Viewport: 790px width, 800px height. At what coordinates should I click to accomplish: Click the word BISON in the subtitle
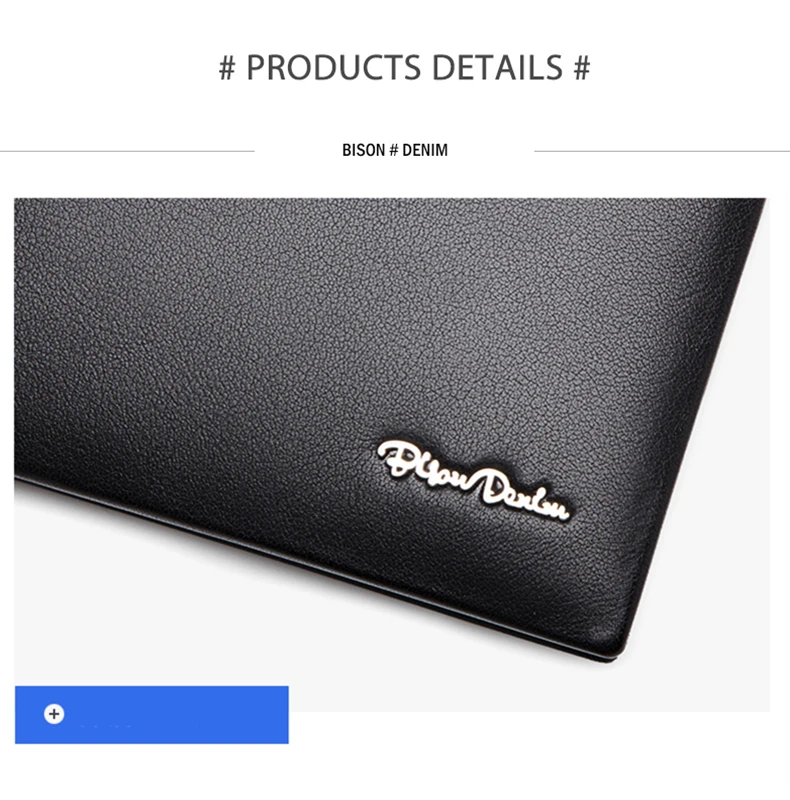[363, 150]
